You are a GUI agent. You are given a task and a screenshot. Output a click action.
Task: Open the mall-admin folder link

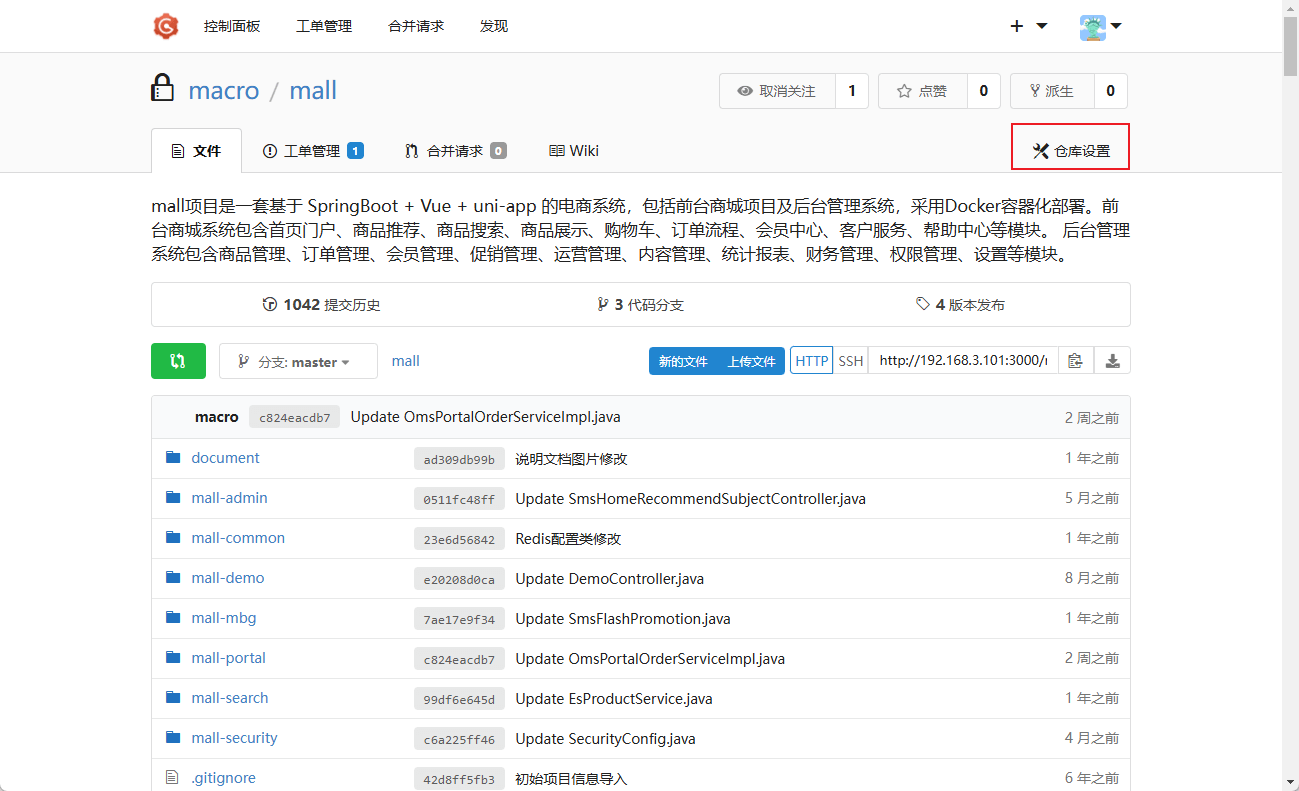(229, 498)
